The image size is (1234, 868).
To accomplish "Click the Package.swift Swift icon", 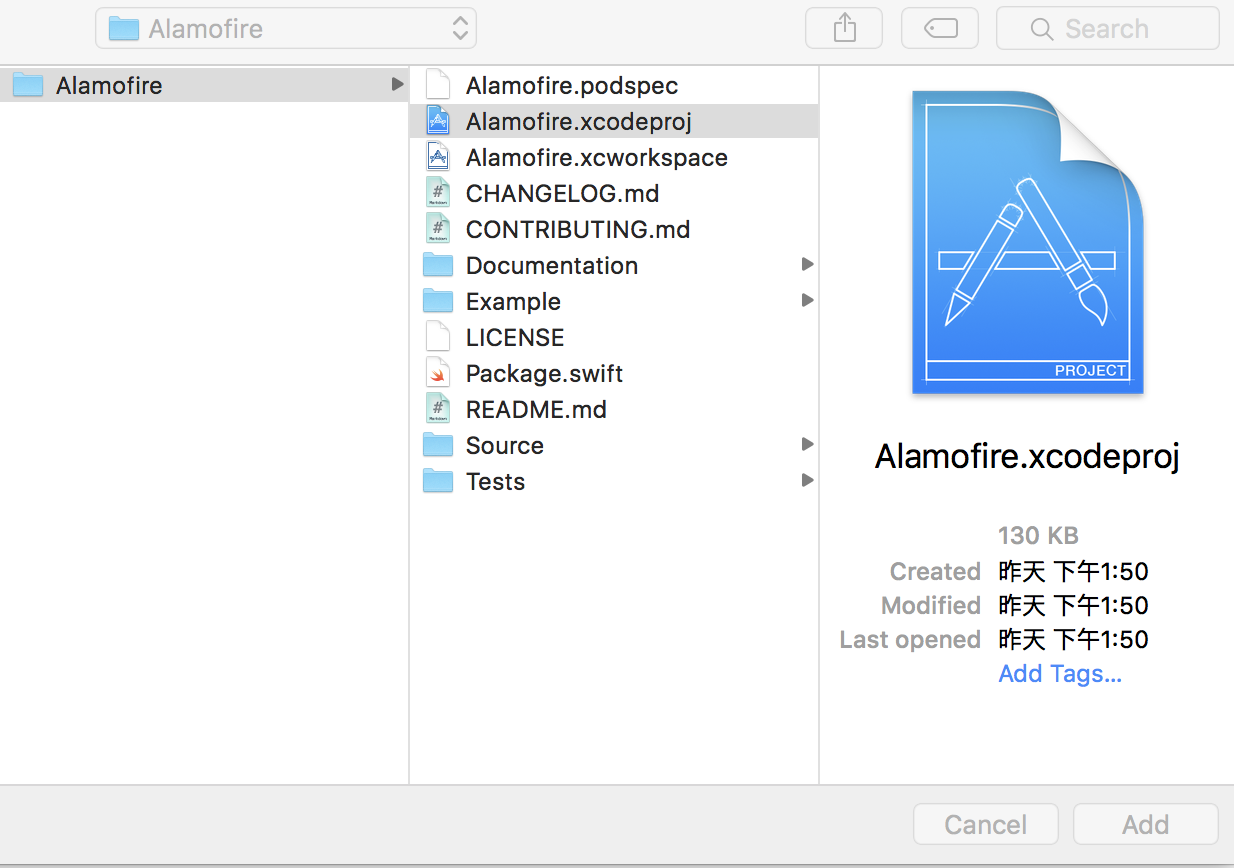I will pyautogui.click(x=438, y=374).
